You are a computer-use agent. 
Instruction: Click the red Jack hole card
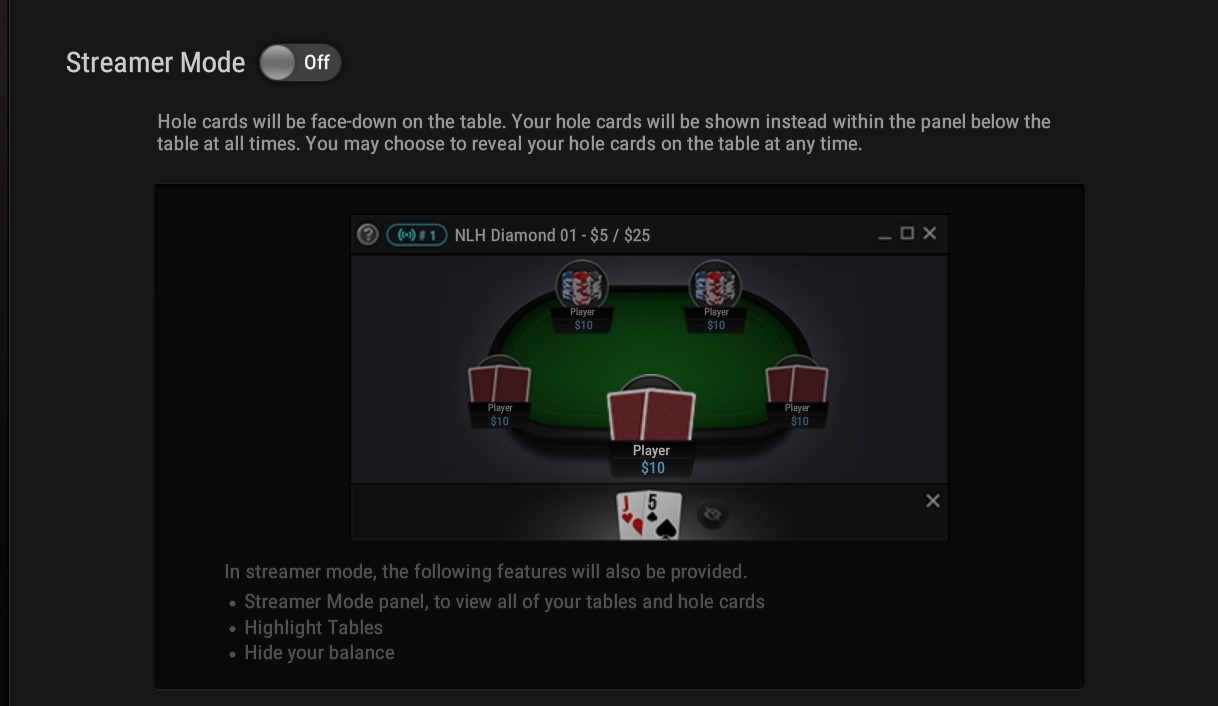tap(632, 515)
